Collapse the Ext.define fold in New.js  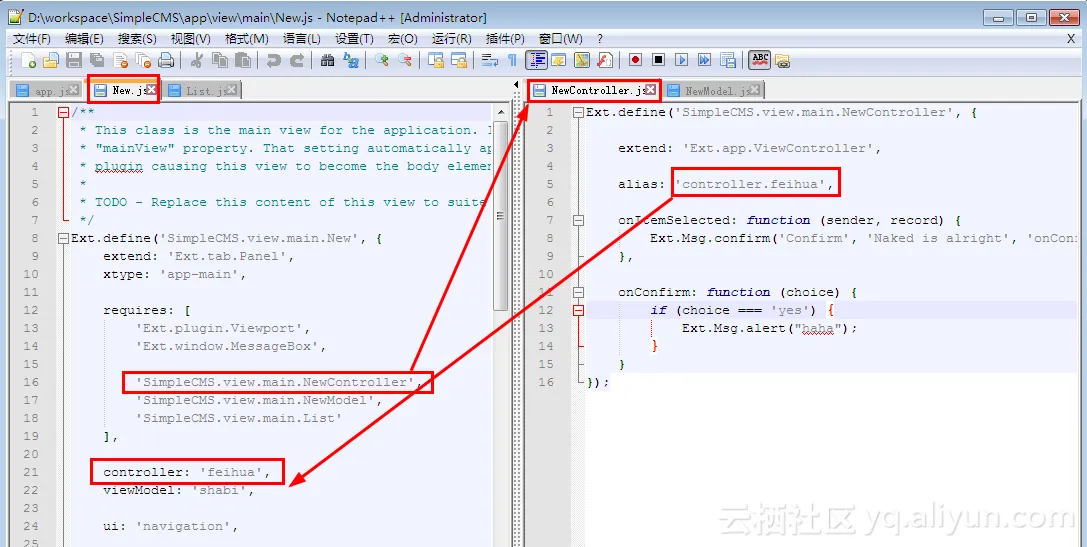pos(64,238)
